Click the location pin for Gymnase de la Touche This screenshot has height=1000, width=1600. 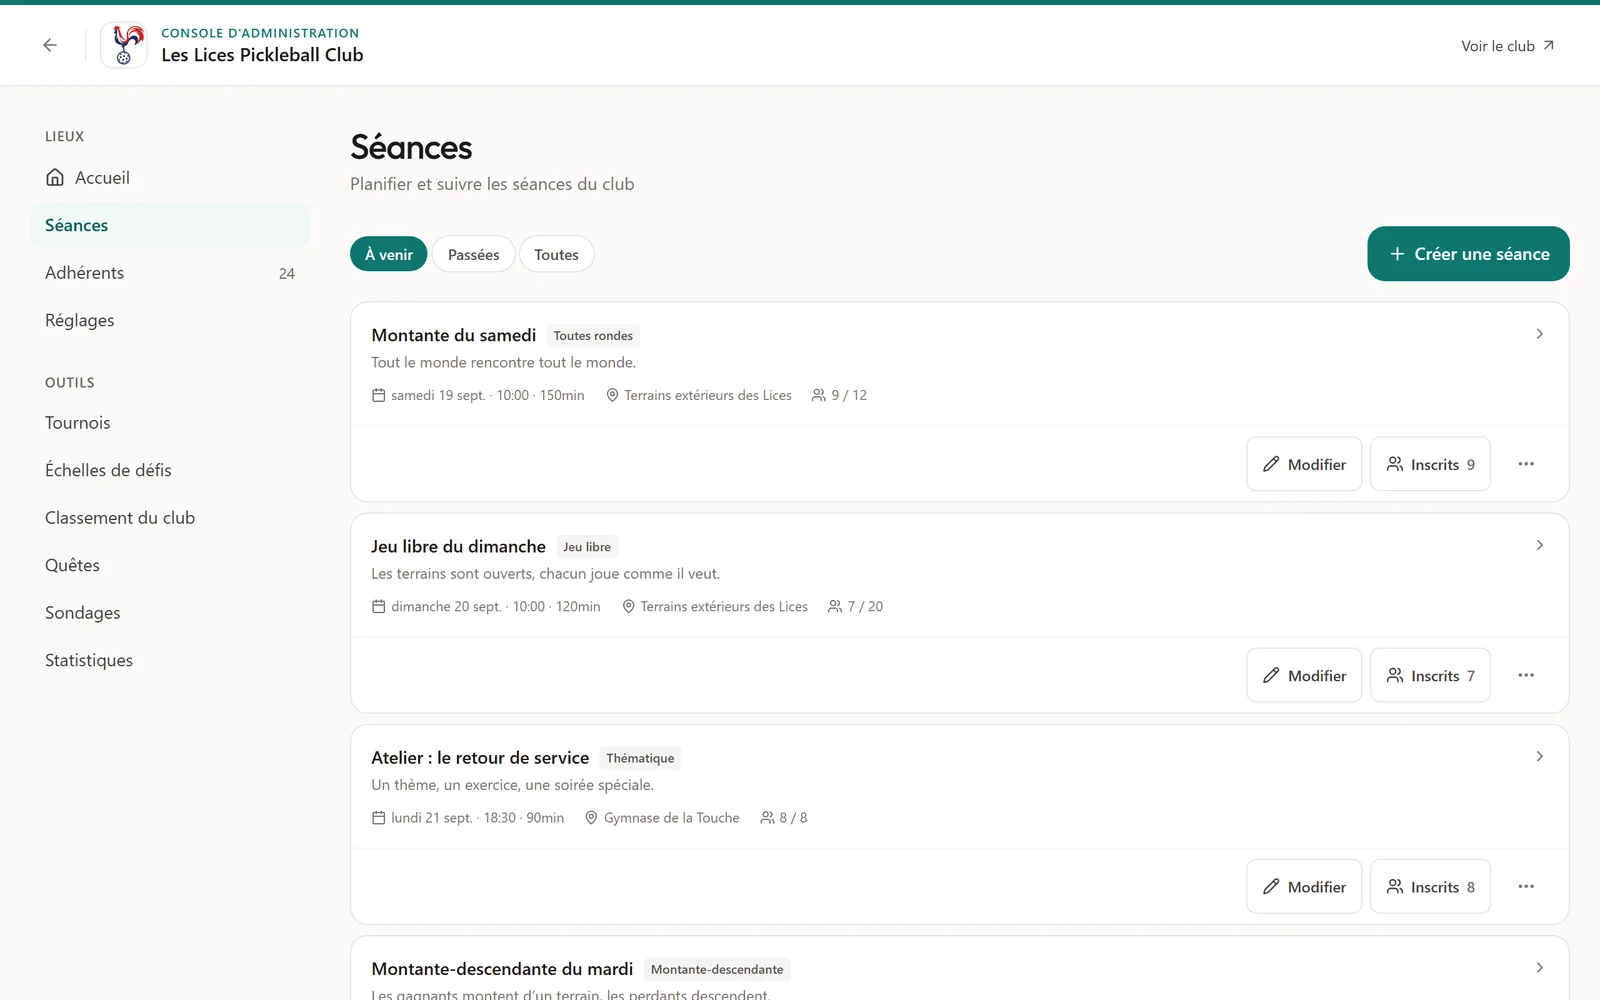point(591,817)
